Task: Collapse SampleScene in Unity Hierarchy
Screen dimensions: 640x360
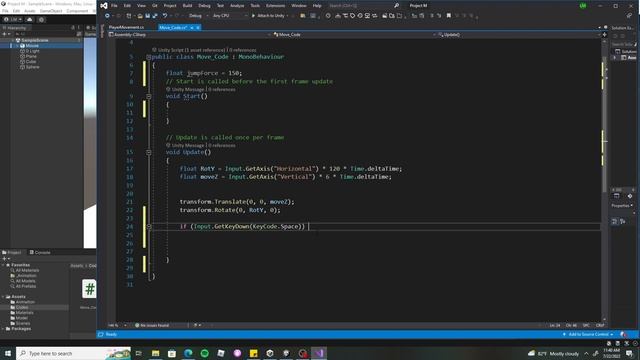Action: click(x=13, y=40)
